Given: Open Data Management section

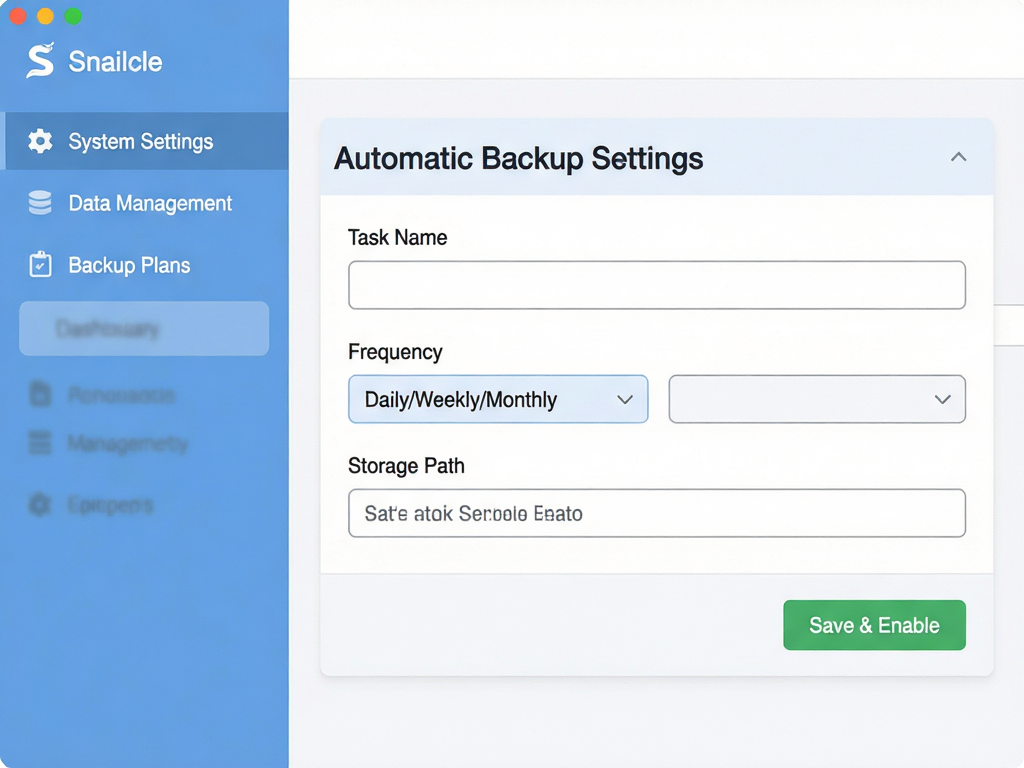Looking at the screenshot, I should 146,203.
